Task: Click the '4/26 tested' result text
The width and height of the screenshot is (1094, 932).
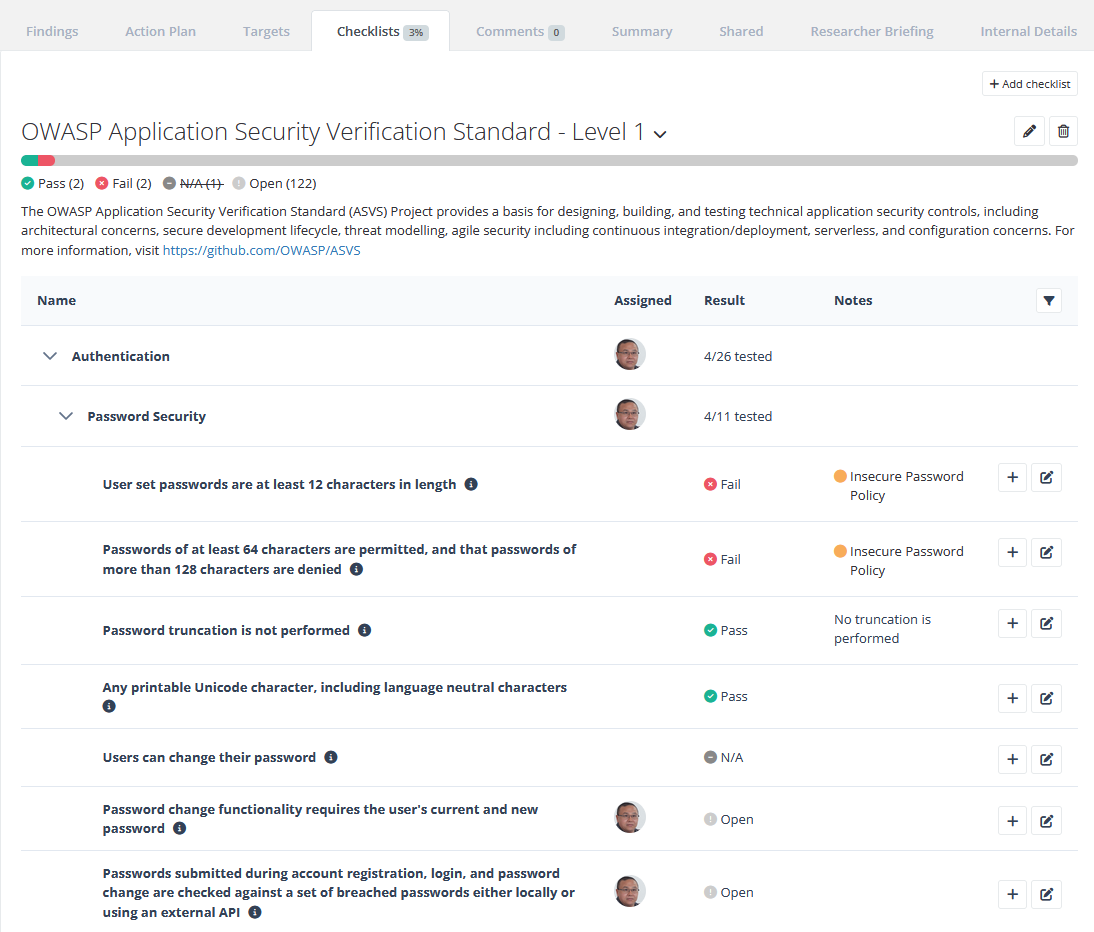Action: click(737, 356)
